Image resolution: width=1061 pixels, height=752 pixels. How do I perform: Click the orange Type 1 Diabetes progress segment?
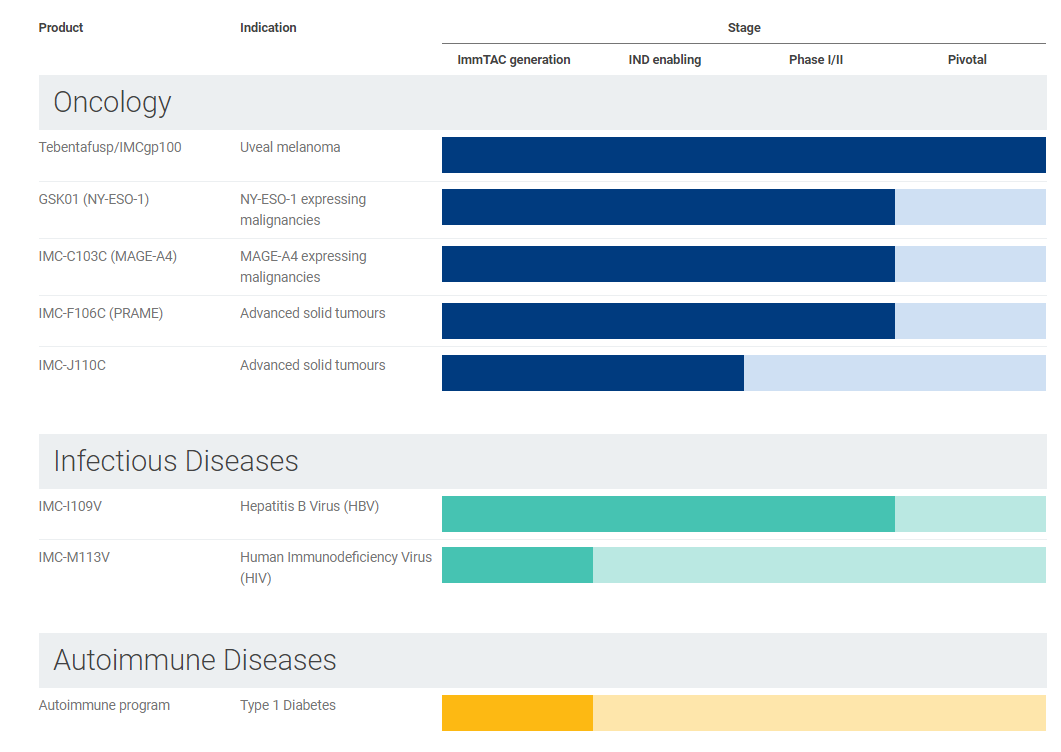pos(517,713)
